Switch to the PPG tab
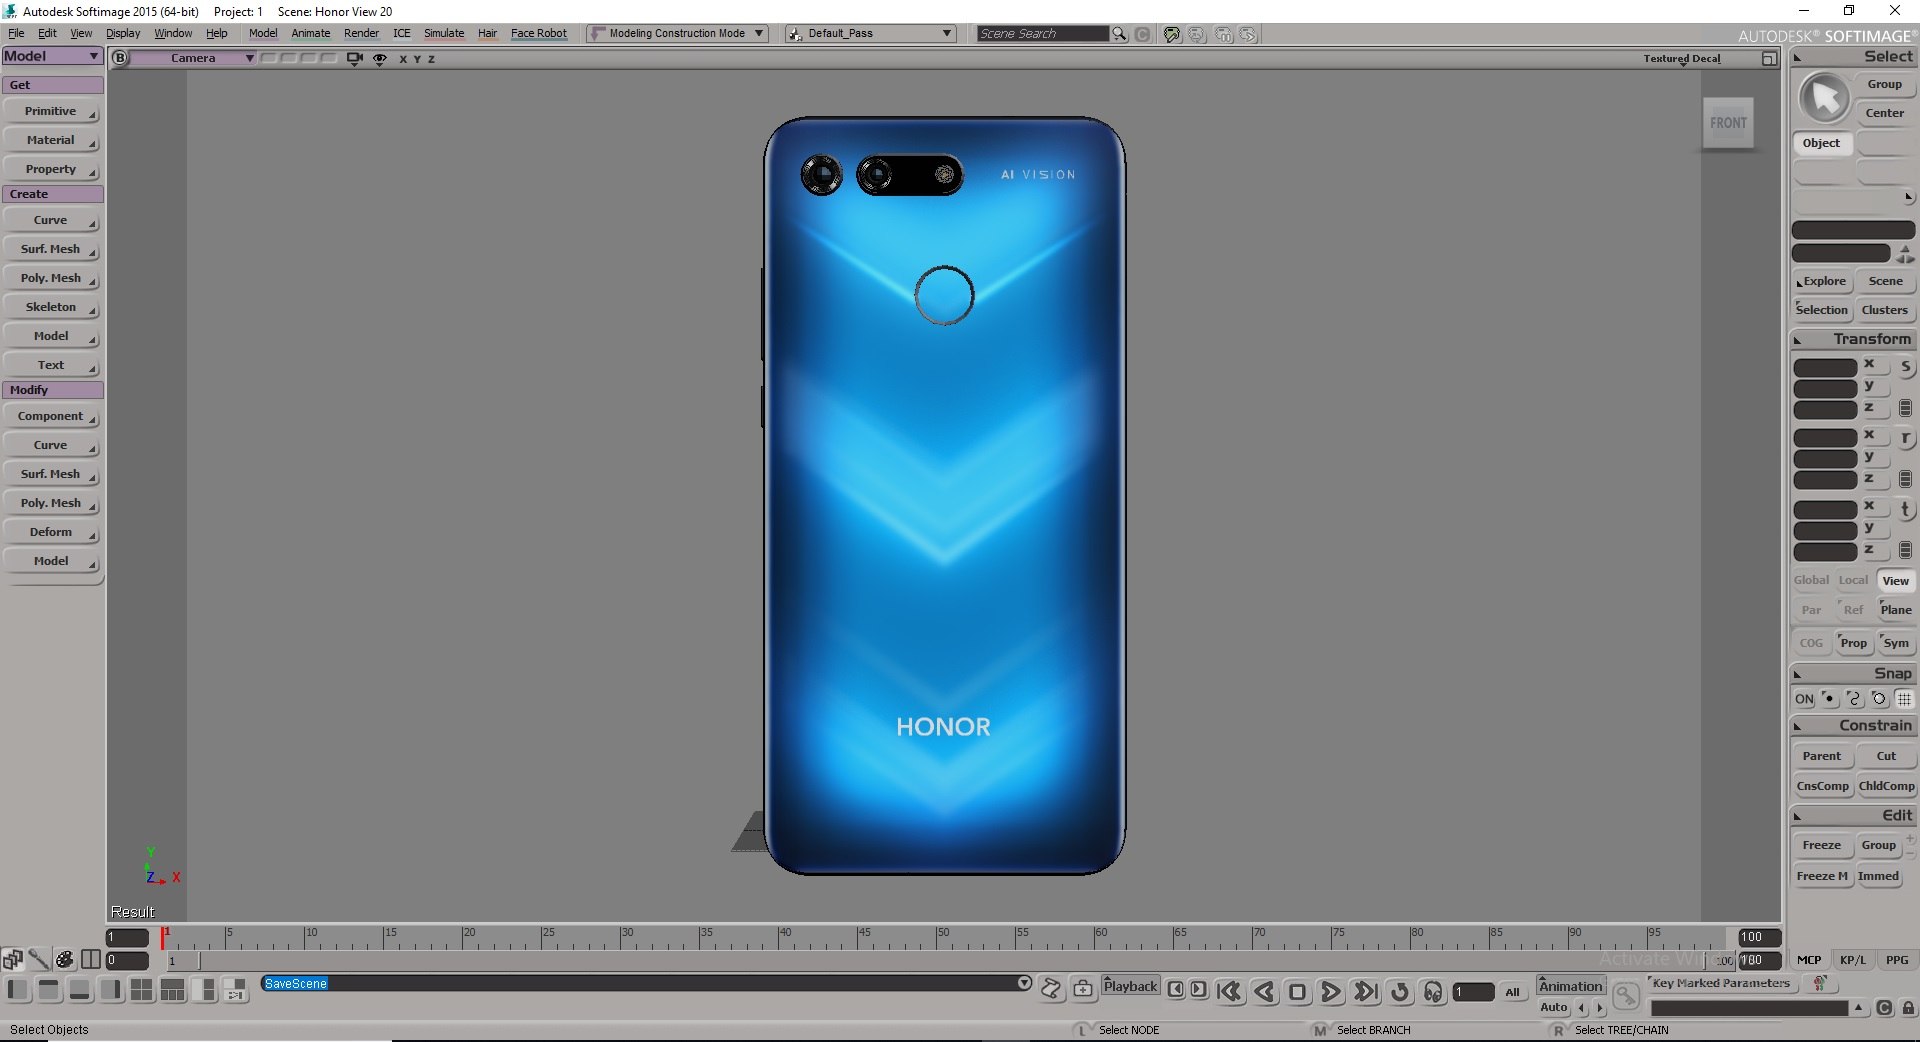Screen dimensions: 1920x1042 tap(1896, 960)
